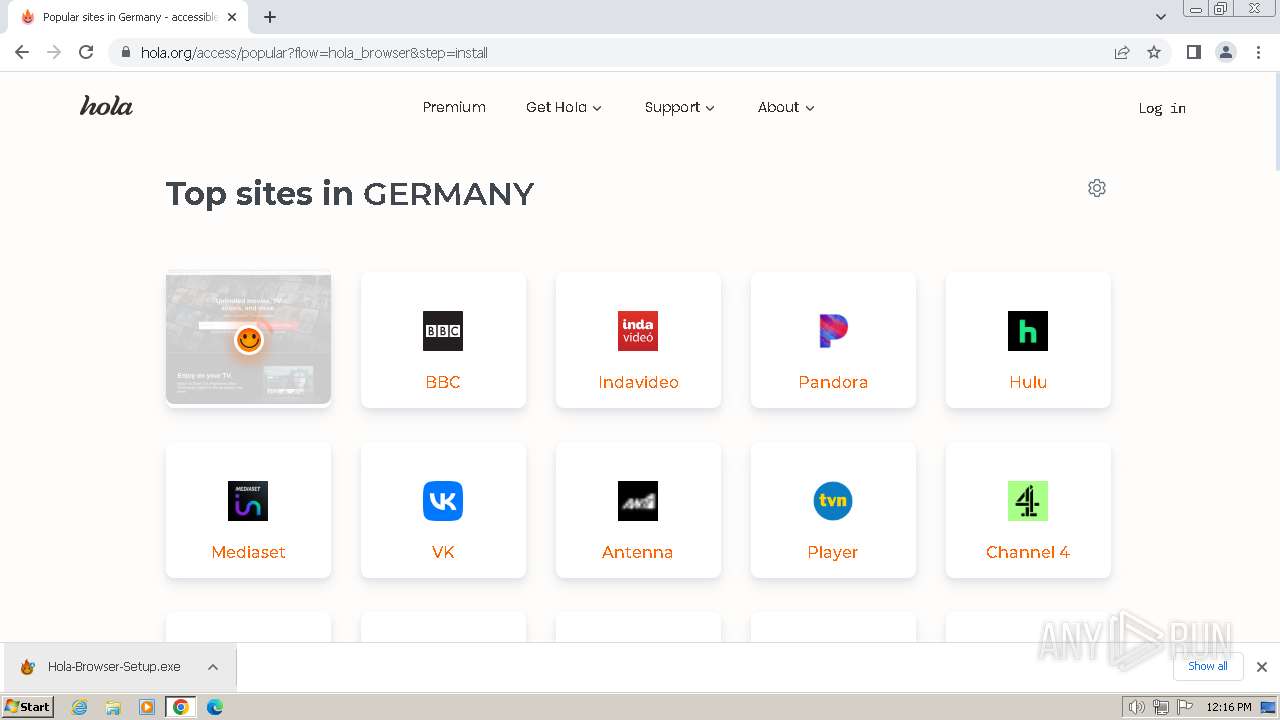Click the Player text label
Screen dimensions: 1280x720
[833, 552]
